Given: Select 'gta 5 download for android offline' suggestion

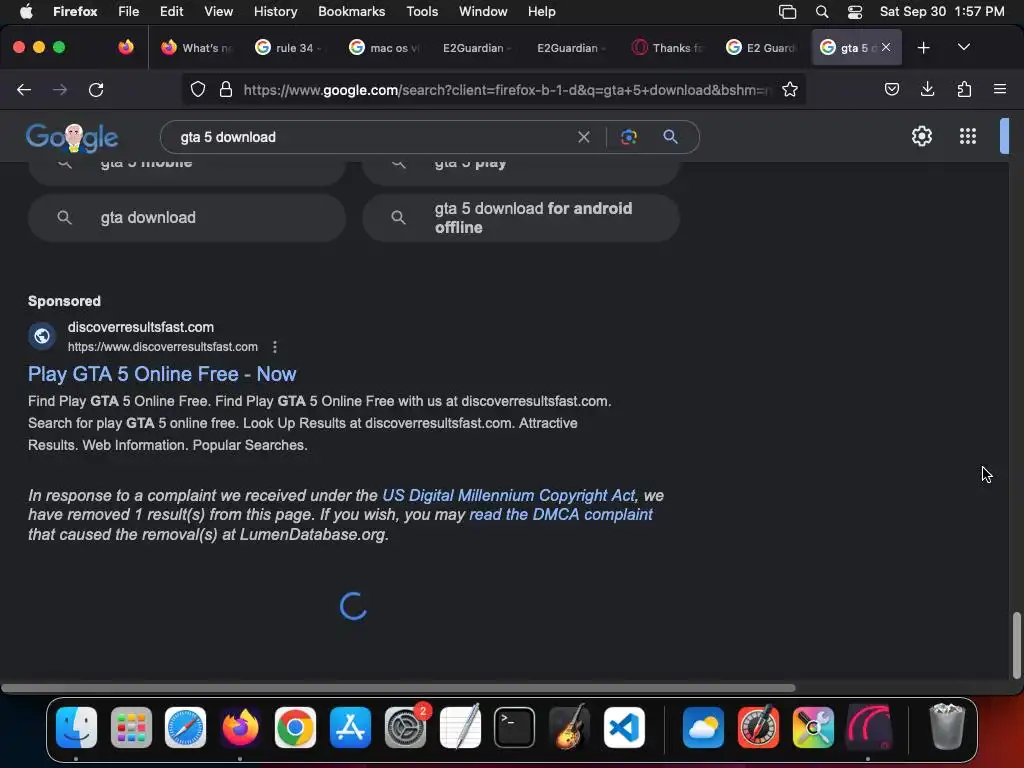Looking at the screenshot, I should click(521, 217).
